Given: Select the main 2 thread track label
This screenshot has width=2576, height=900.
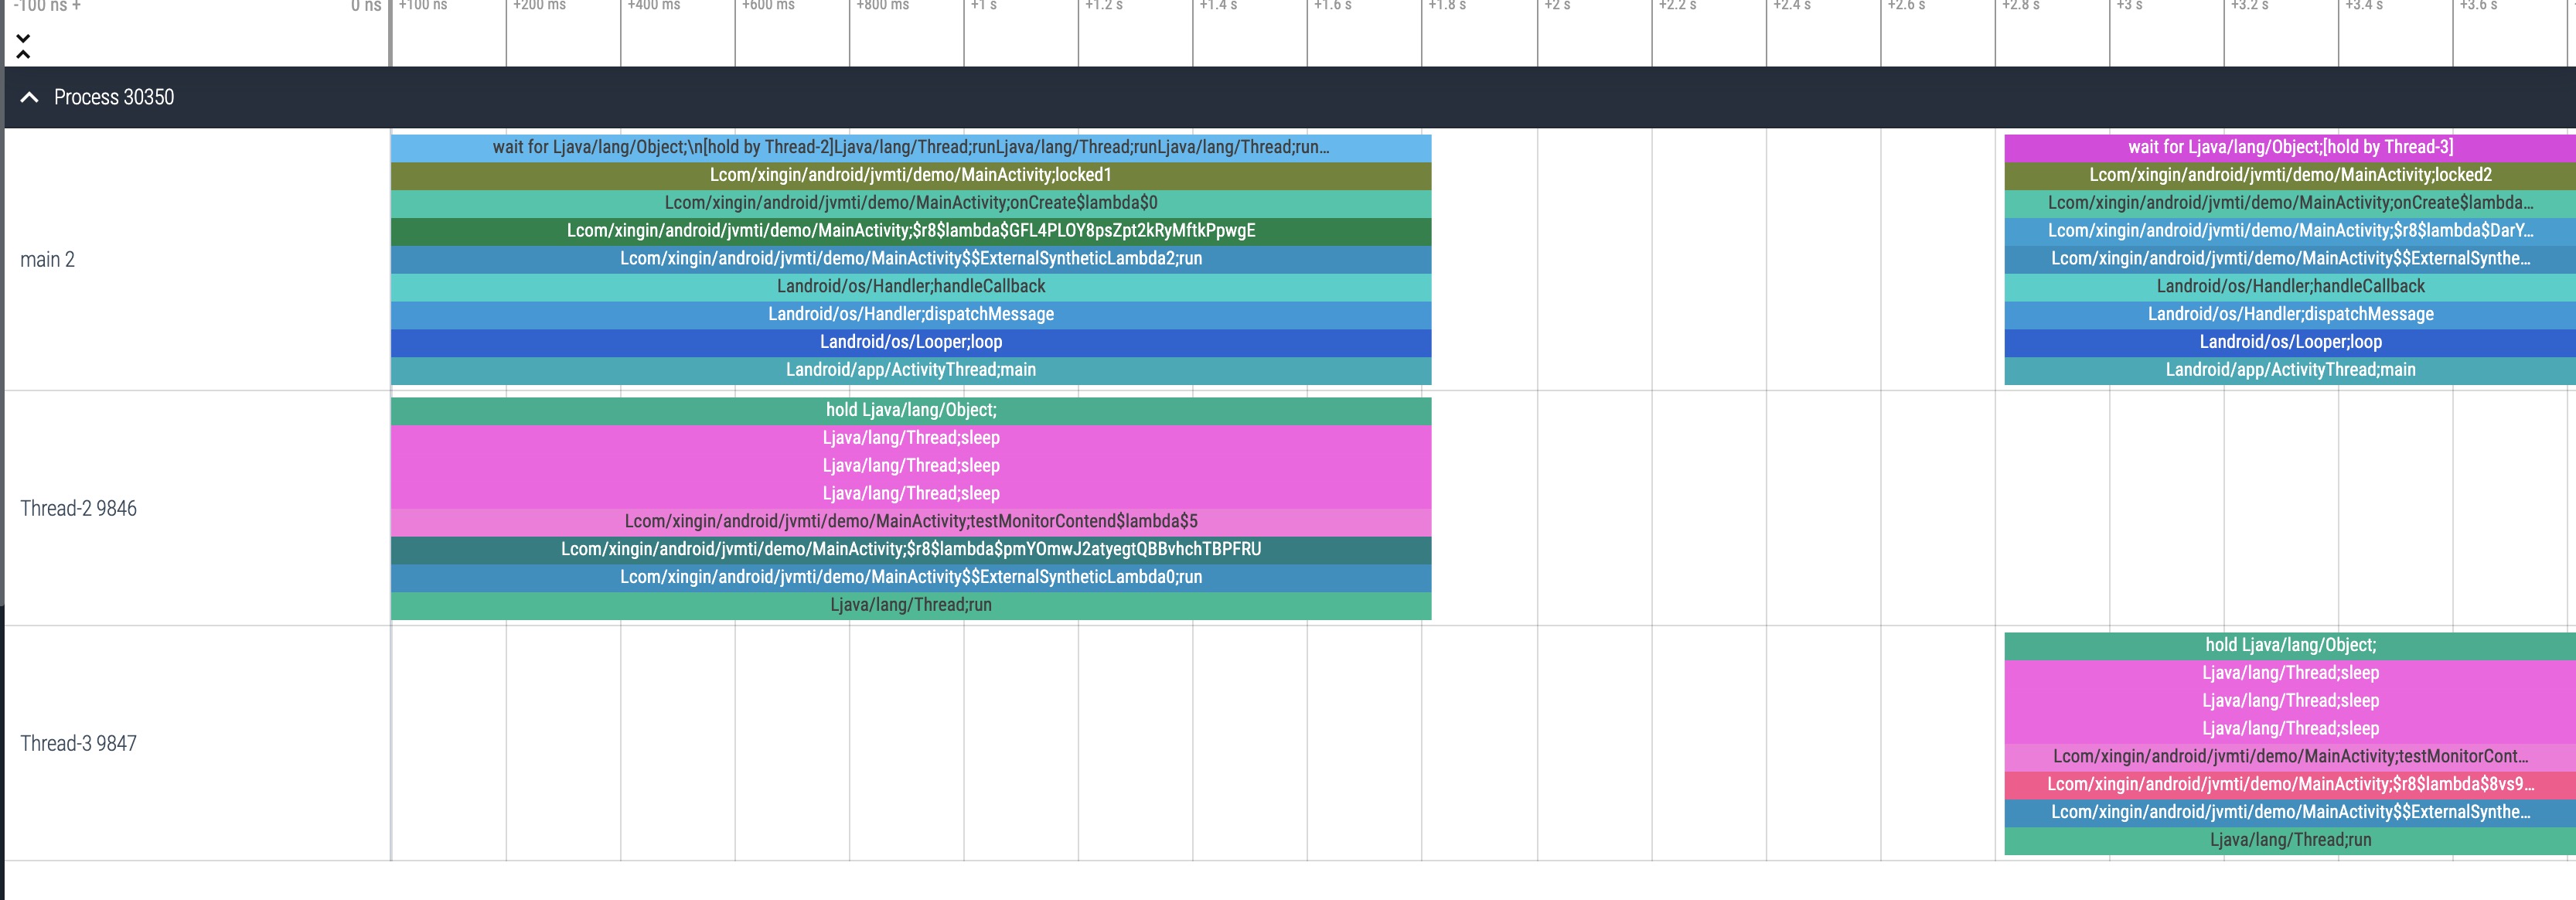Looking at the screenshot, I should pos(47,260).
